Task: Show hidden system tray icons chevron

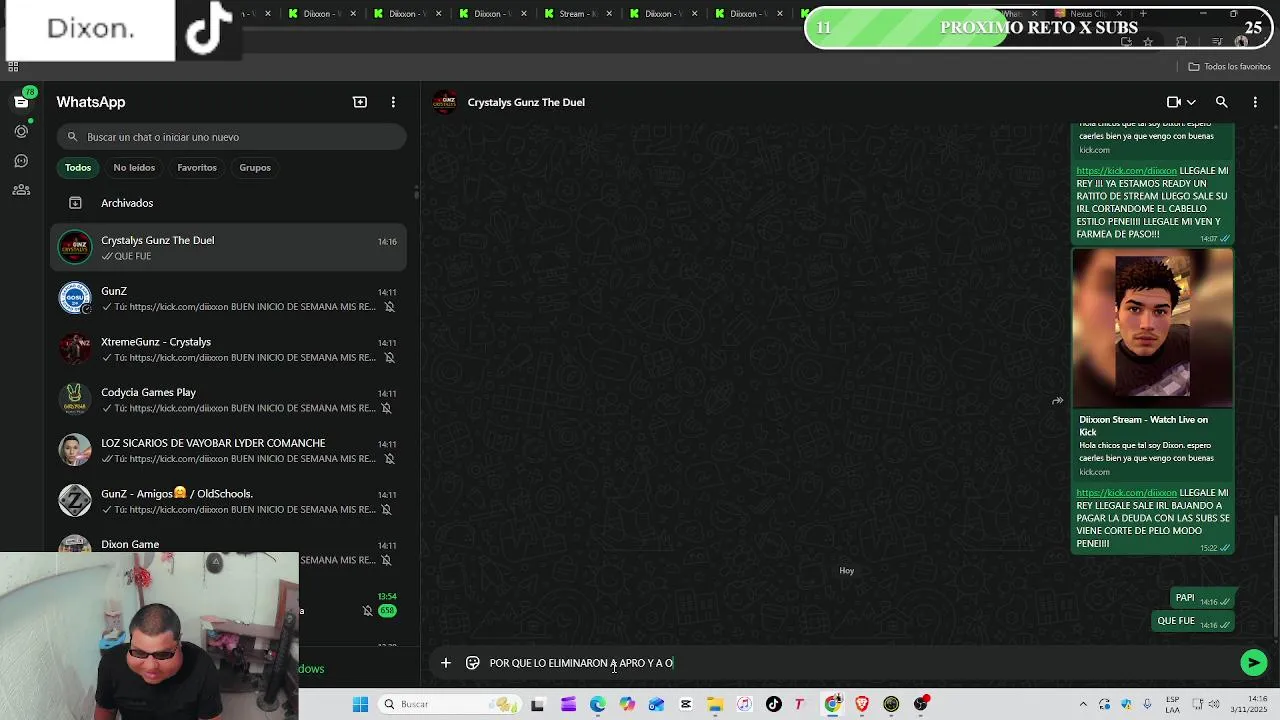Action: click(x=1084, y=705)
